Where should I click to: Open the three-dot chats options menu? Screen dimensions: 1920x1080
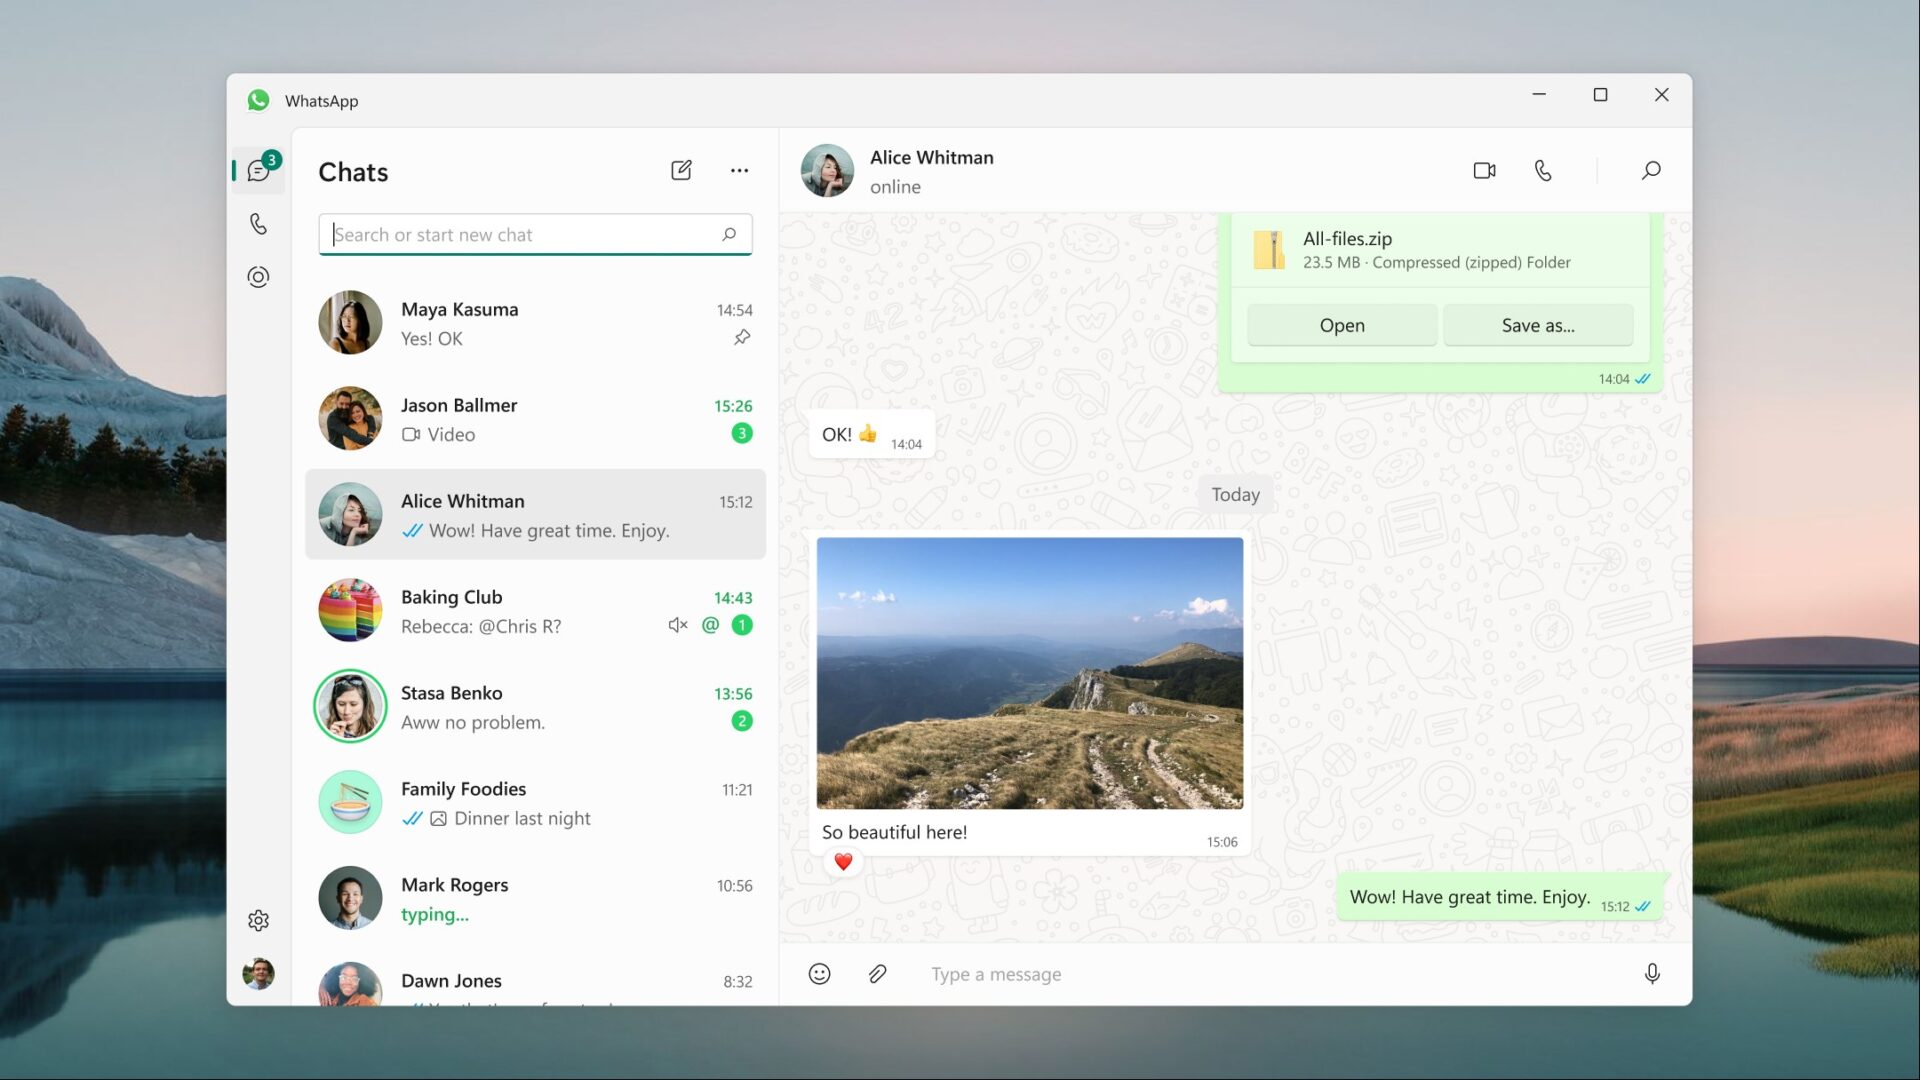pos(739,170)
